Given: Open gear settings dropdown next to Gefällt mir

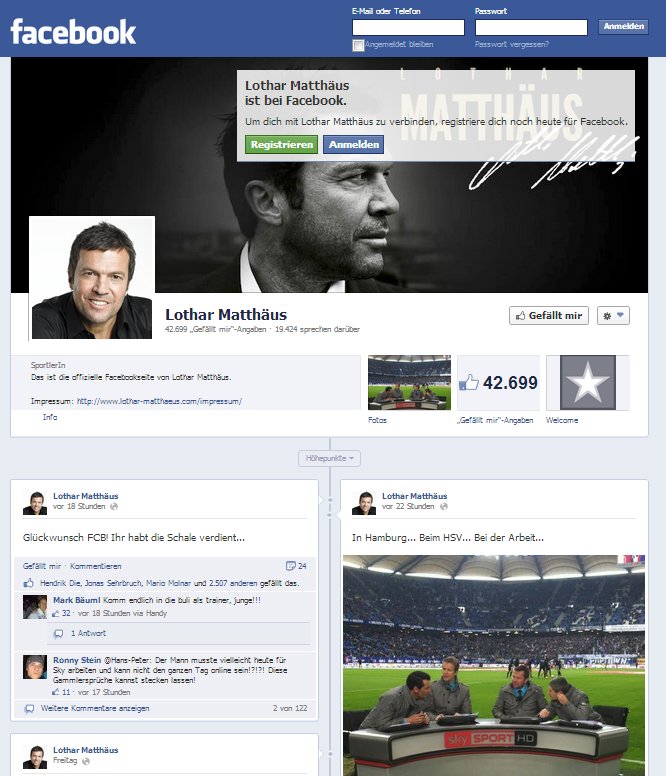Looking at the screenshot, I should 613,316.
